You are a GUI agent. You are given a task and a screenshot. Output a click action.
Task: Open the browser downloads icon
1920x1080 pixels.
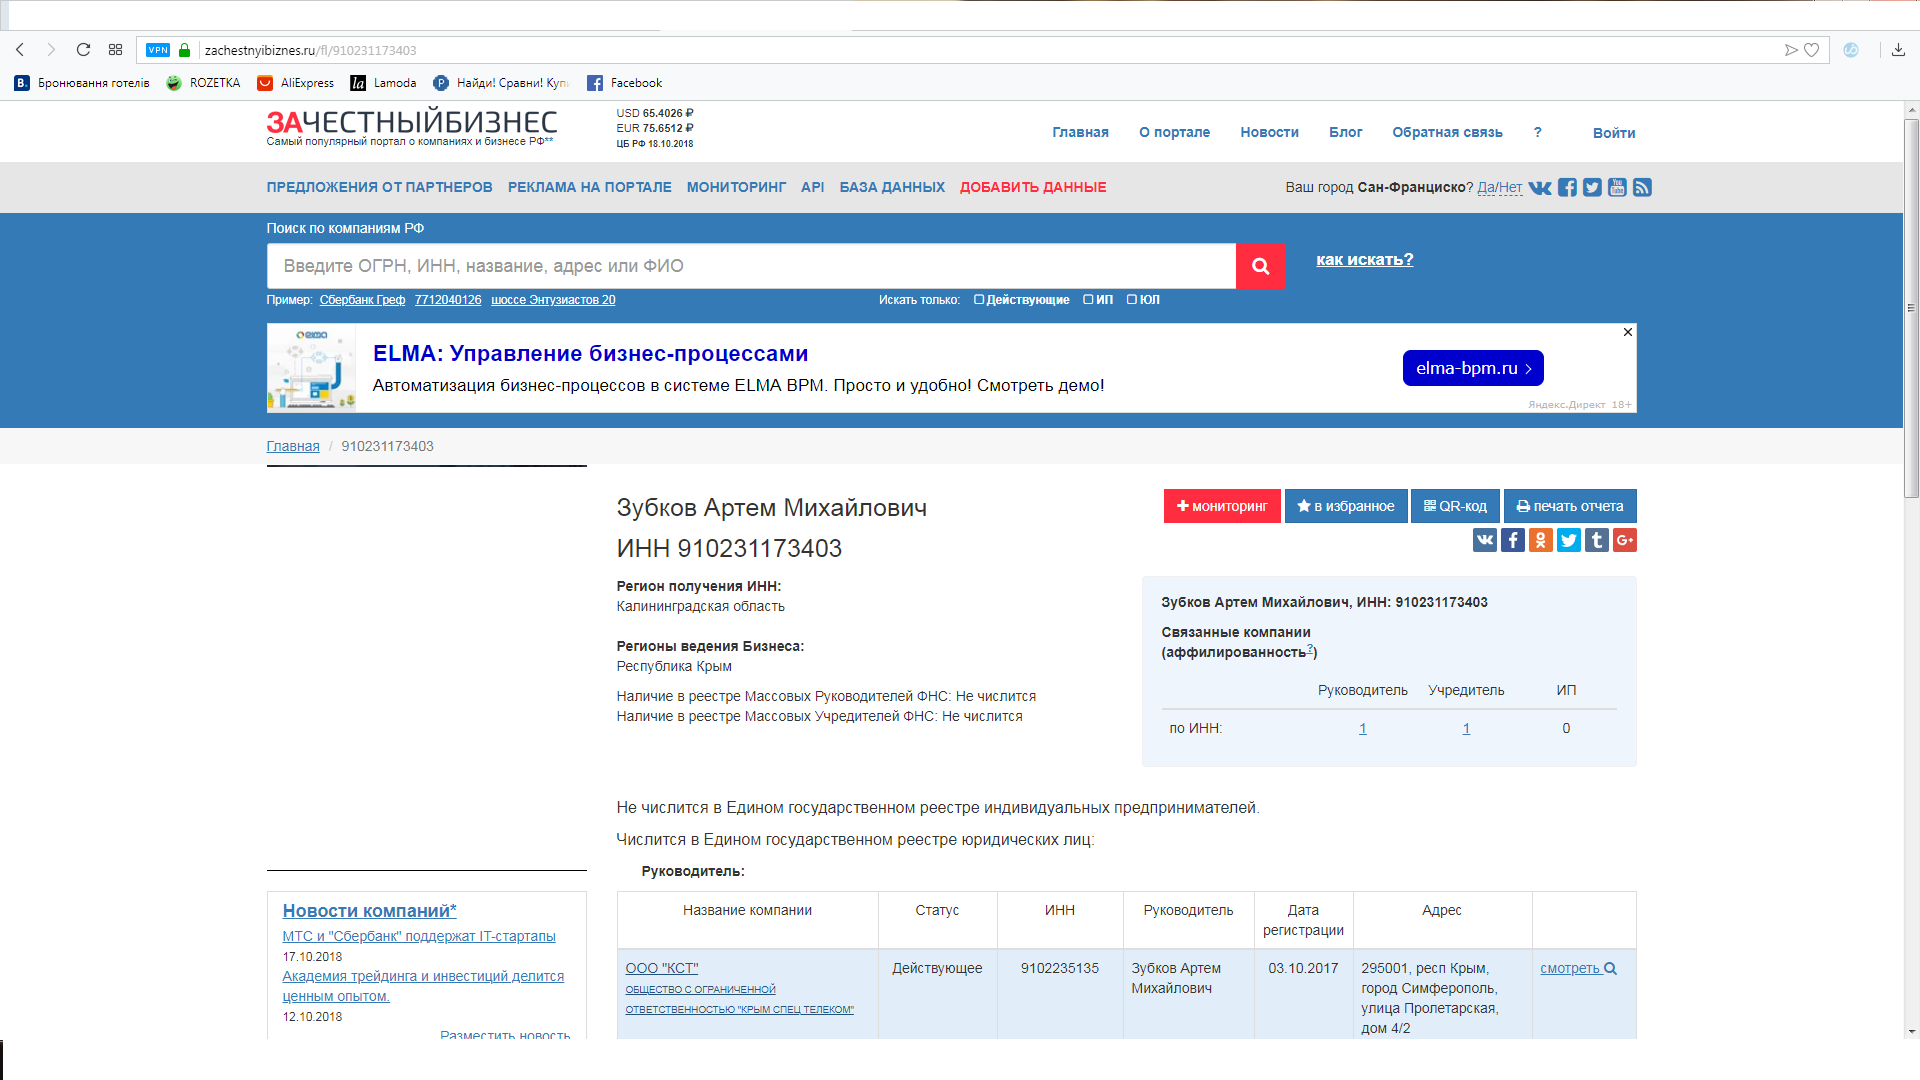tap(1898, 50)
